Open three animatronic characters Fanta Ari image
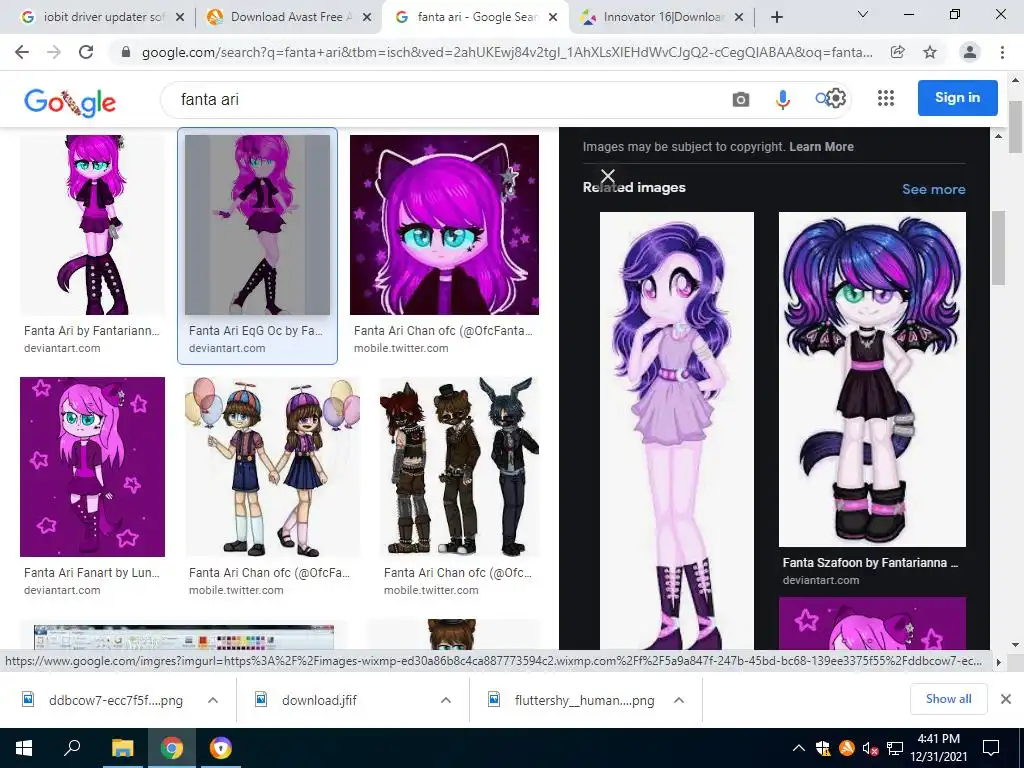 click(x=460, y=466)
